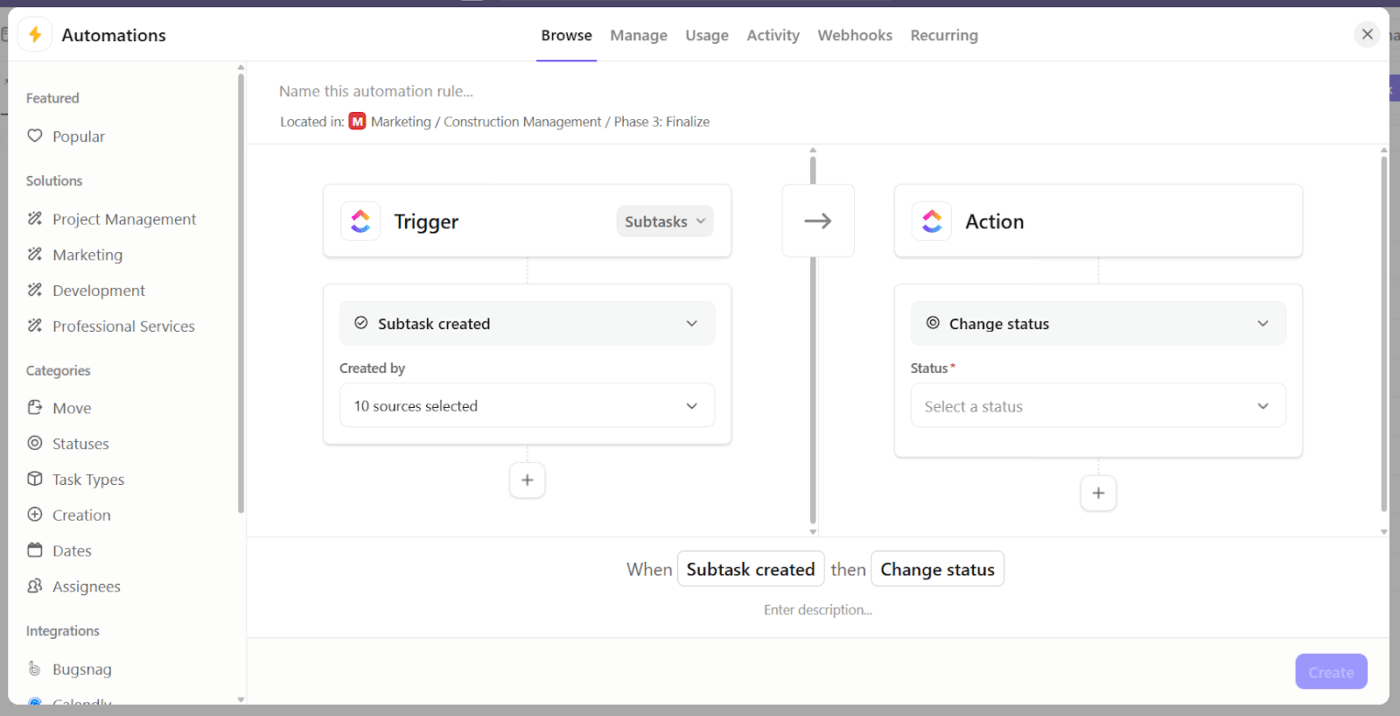Open the Webhooks tab

point(855,35)
